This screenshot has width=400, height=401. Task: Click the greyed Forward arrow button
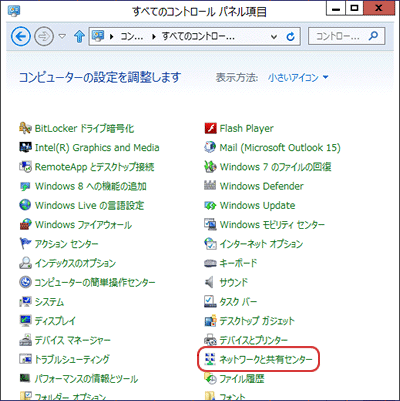[x=44, y=36]
